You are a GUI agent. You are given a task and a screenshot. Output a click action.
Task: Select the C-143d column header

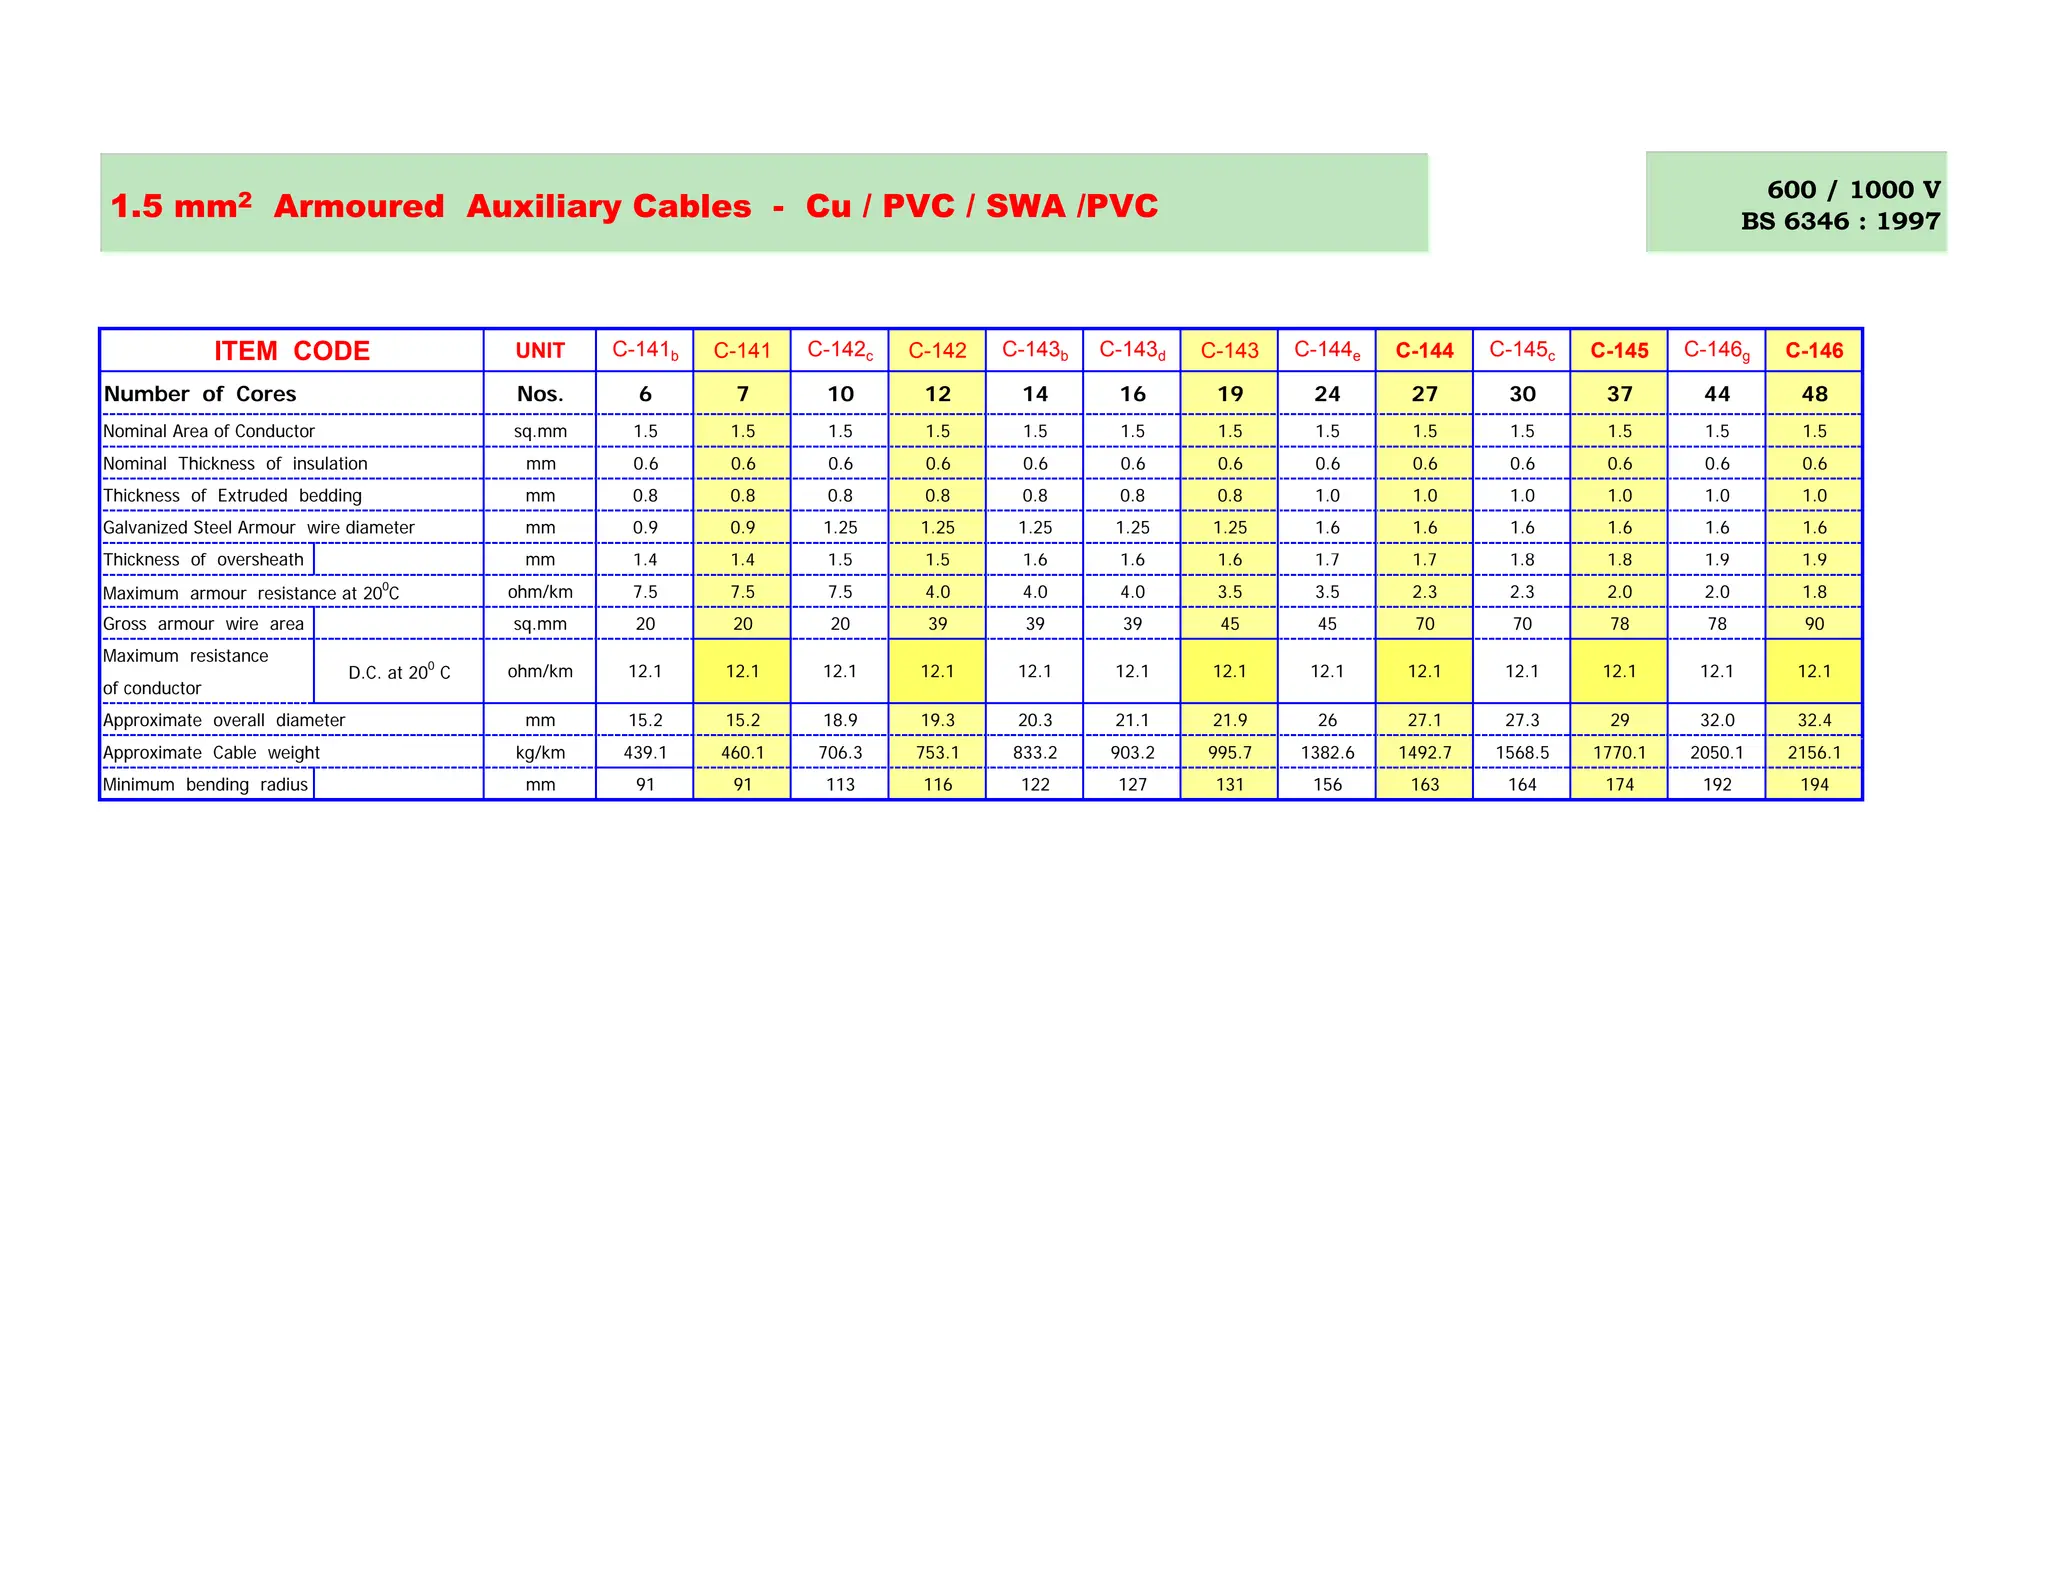pyautogui.click(x=1133, y=351)
